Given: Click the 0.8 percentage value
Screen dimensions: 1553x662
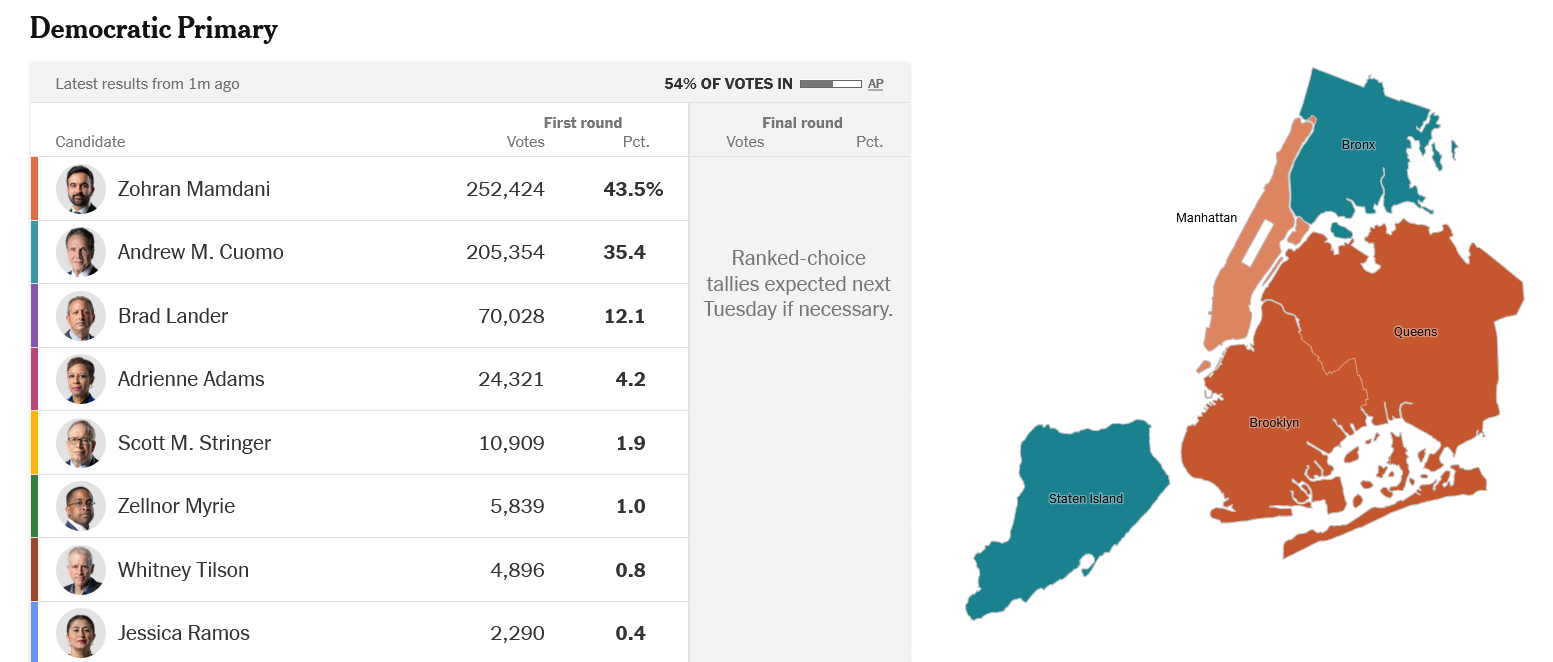Looking at the screenshot, I should click(x=631, y=570).
